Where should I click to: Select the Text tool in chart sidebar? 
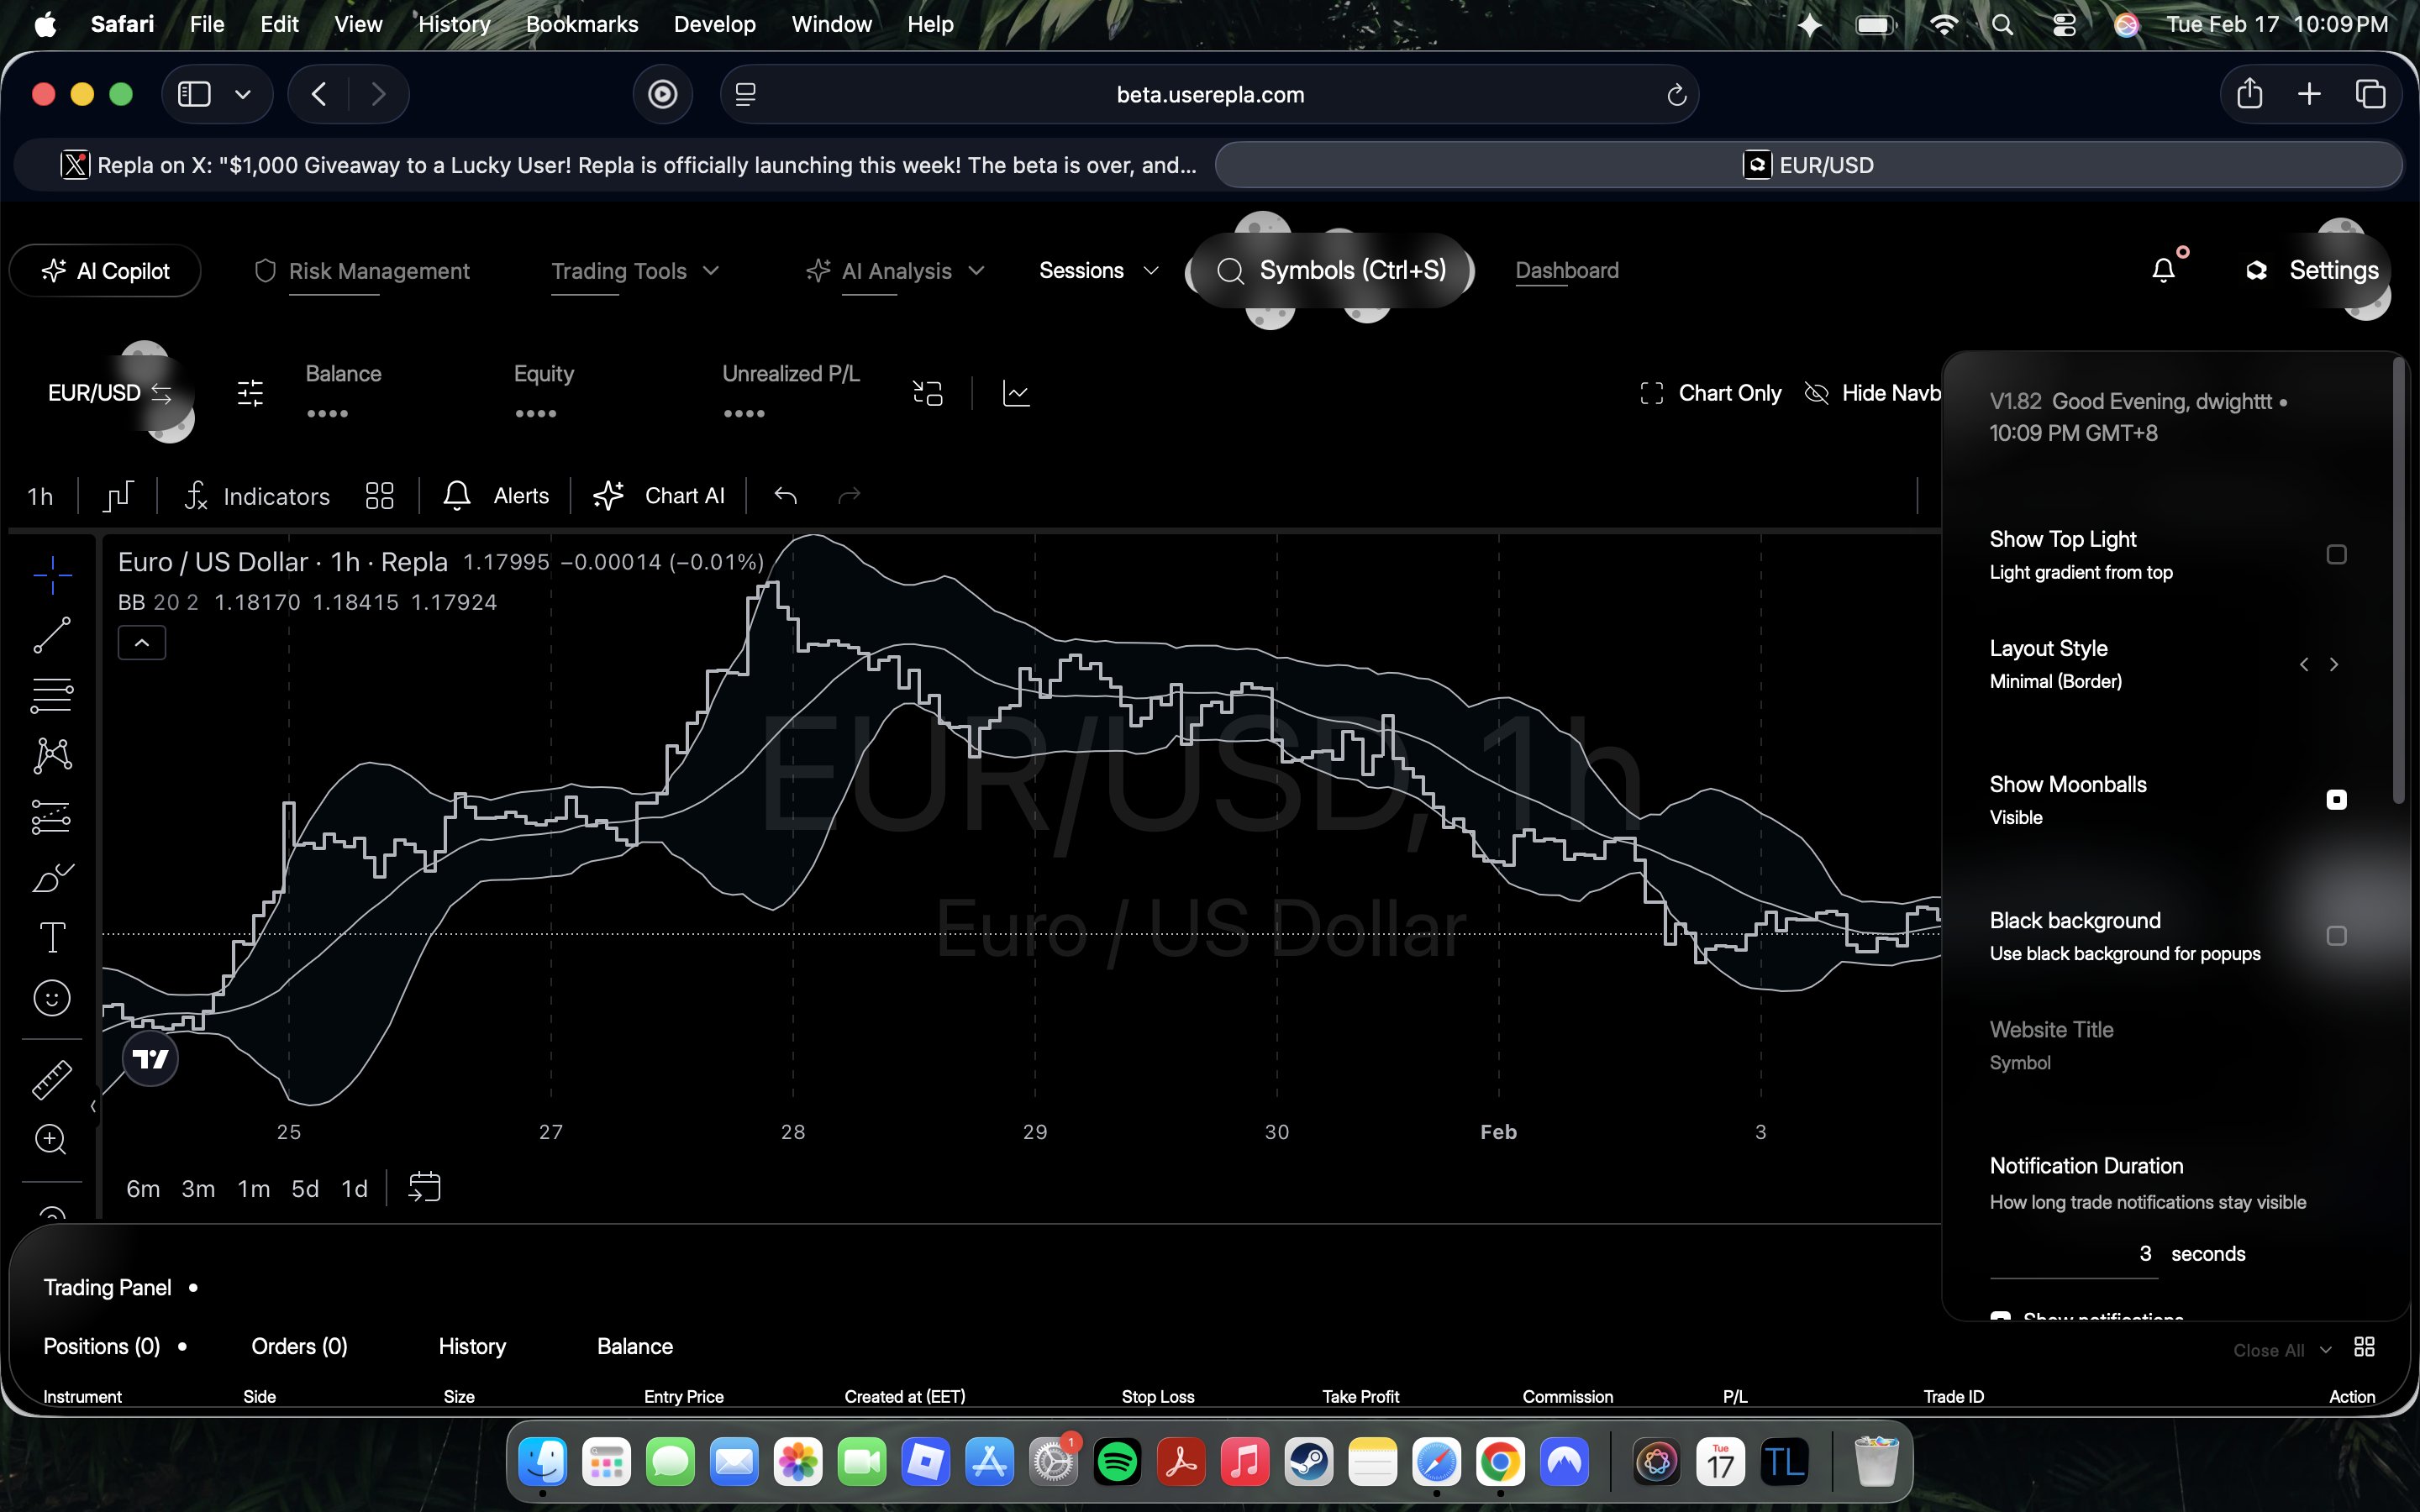[x=52, y=937]
